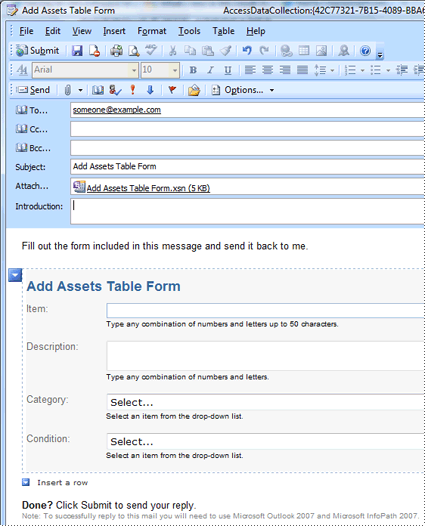Set high importance with the red exclamation
Screen dimensions: 425x526
tap(133, 90)
